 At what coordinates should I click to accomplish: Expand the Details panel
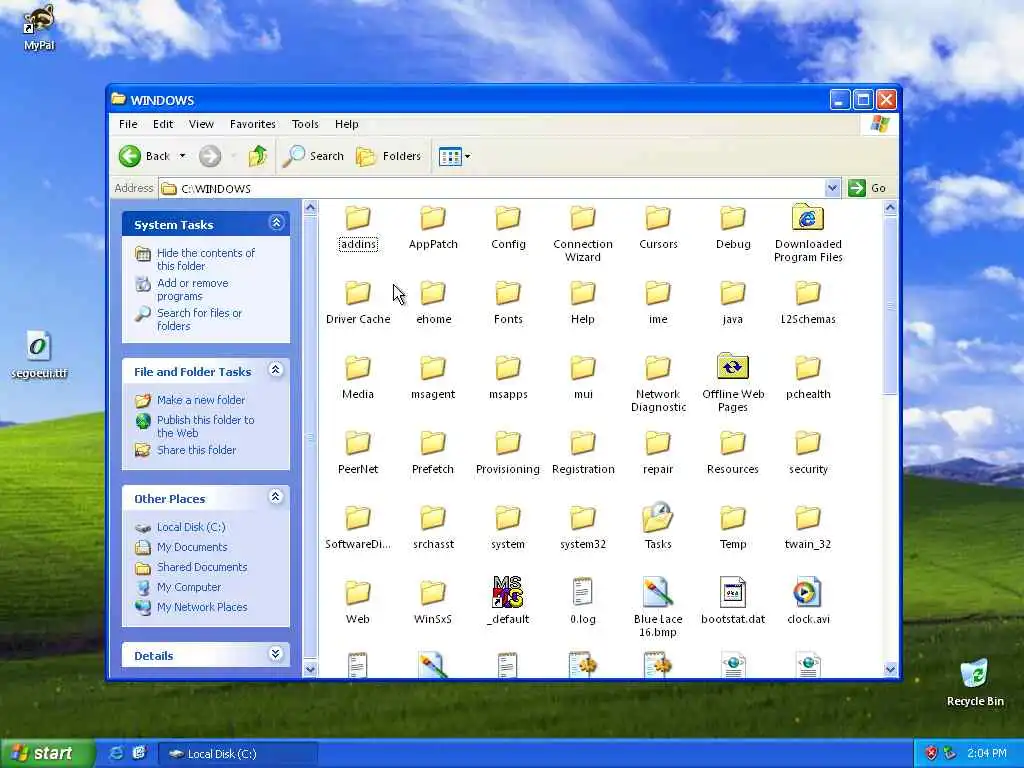point(276,654)
